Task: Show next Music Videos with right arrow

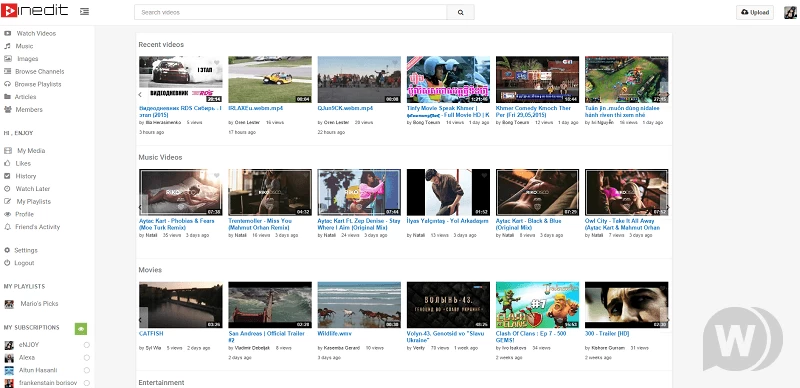Action: click(x=666, y=207)
